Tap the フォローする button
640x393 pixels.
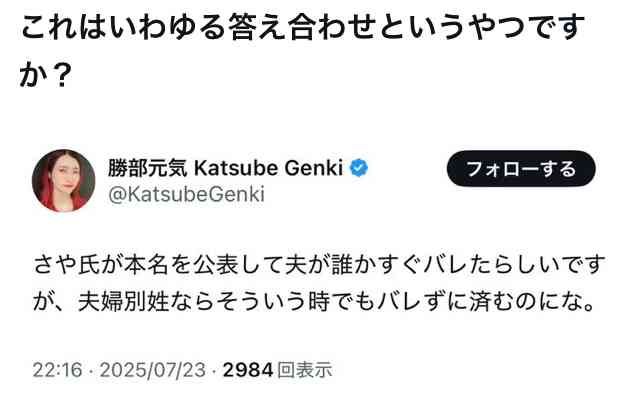521,169
